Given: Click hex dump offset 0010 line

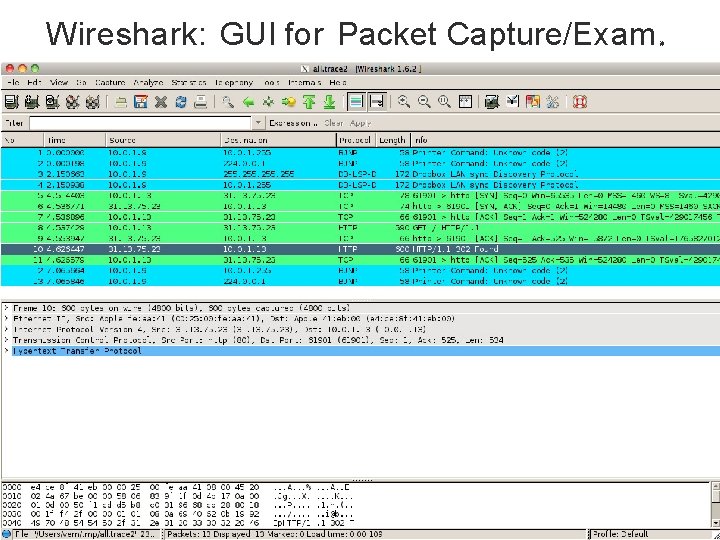Looking at the screenshot, I should [x=177, y=496].
